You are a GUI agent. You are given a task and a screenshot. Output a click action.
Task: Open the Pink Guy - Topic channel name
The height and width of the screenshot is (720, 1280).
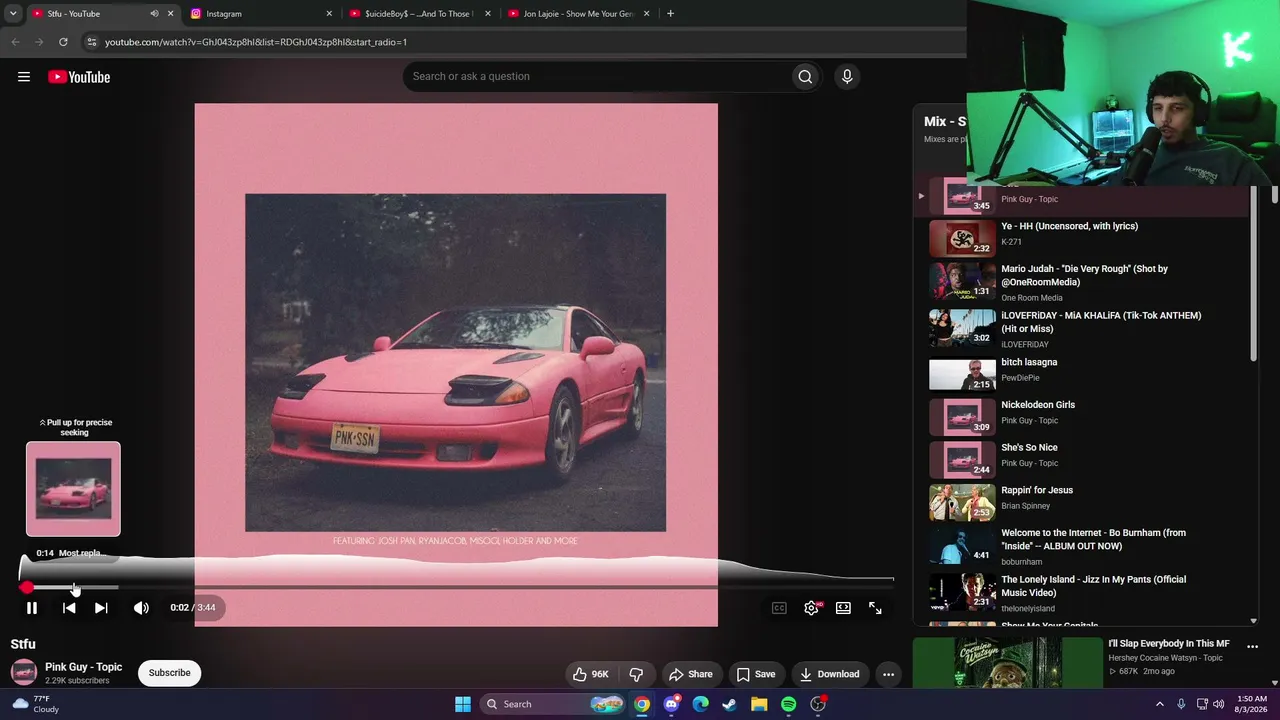click(x=83, y=667)
